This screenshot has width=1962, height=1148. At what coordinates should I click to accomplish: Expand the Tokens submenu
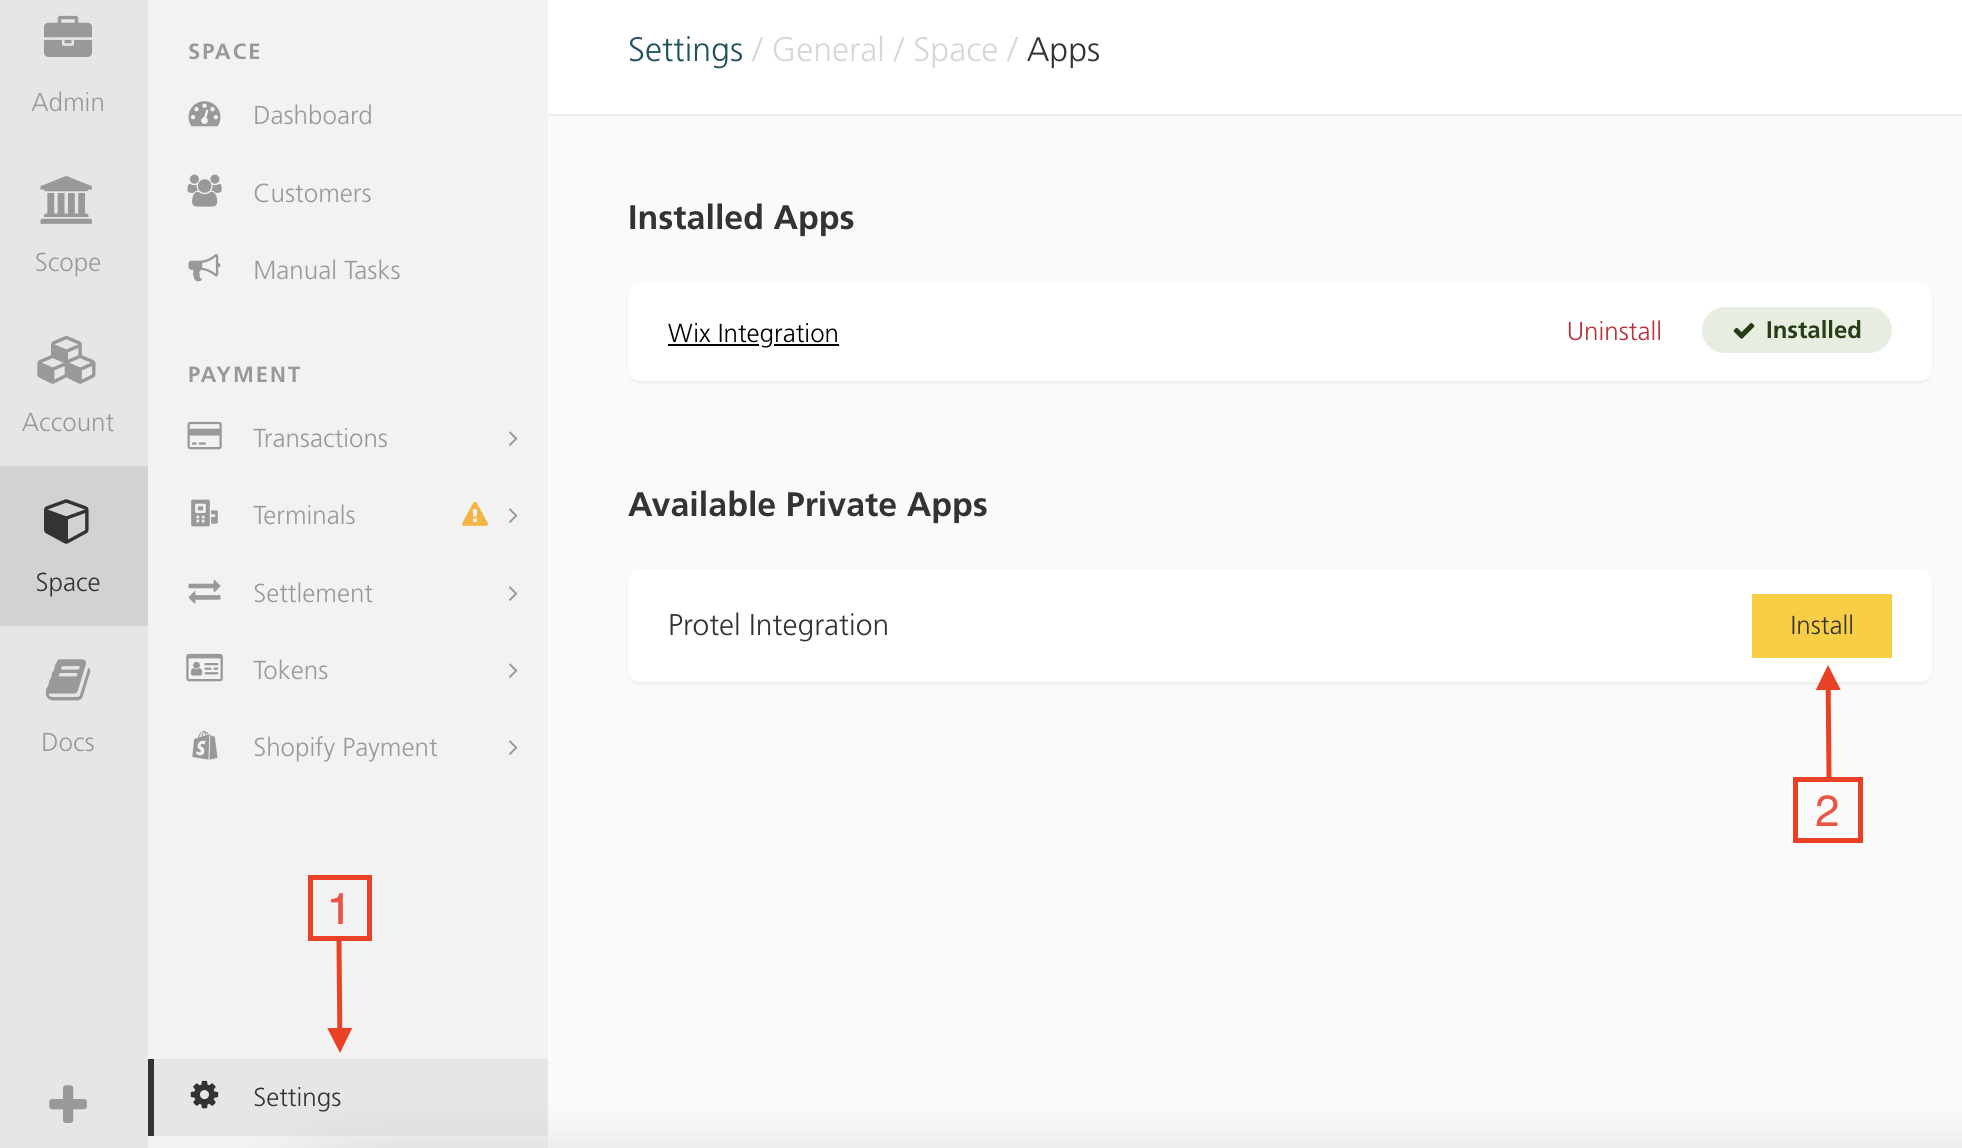pos(513,669)
